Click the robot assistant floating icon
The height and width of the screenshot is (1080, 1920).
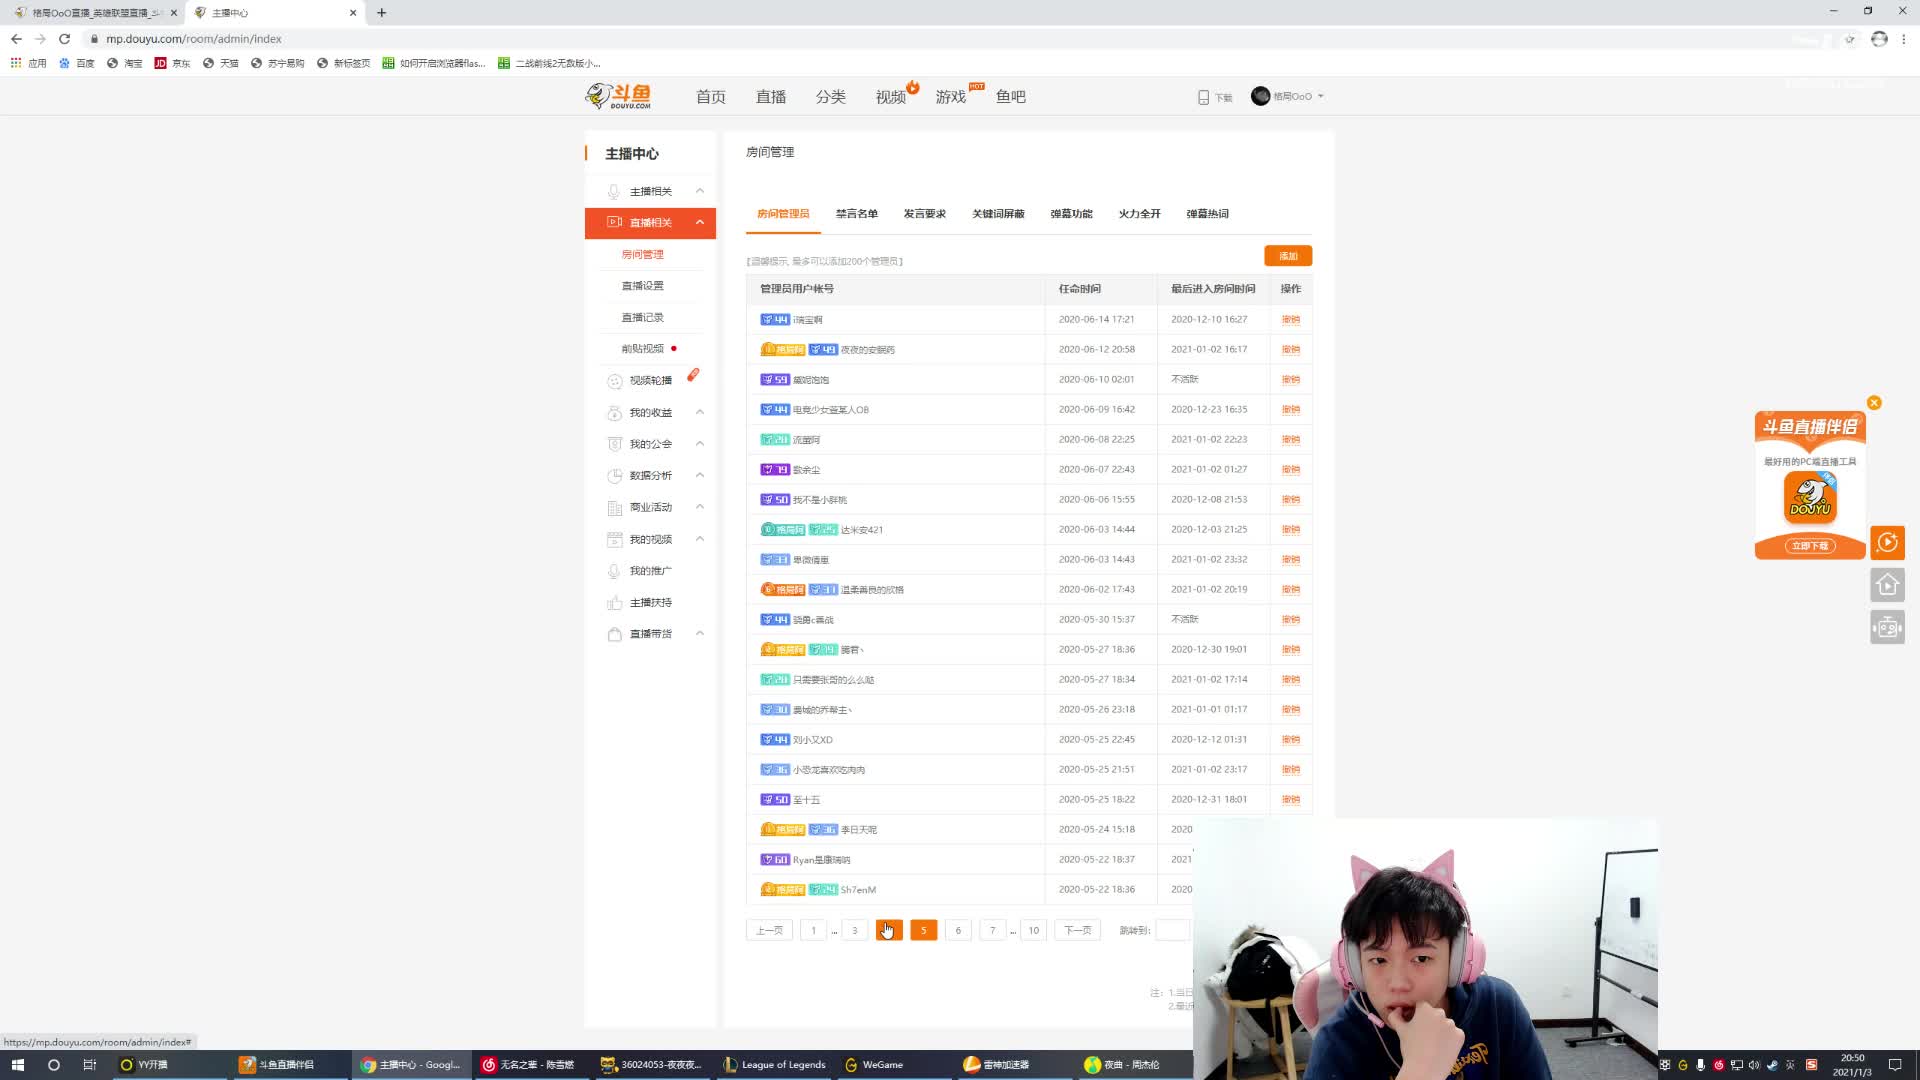[1887, 627]
